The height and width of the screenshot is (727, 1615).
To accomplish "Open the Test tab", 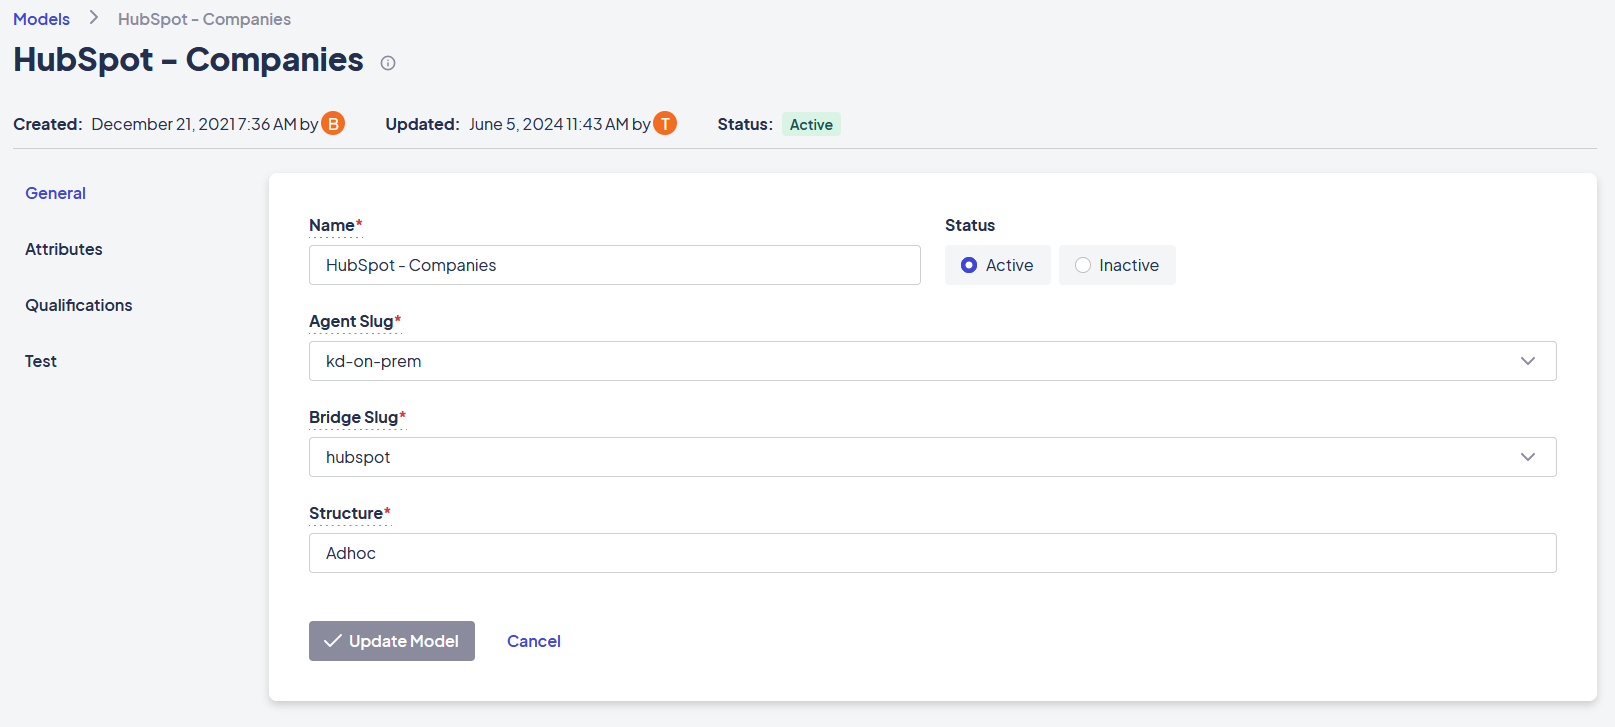I will pos(41,361).
